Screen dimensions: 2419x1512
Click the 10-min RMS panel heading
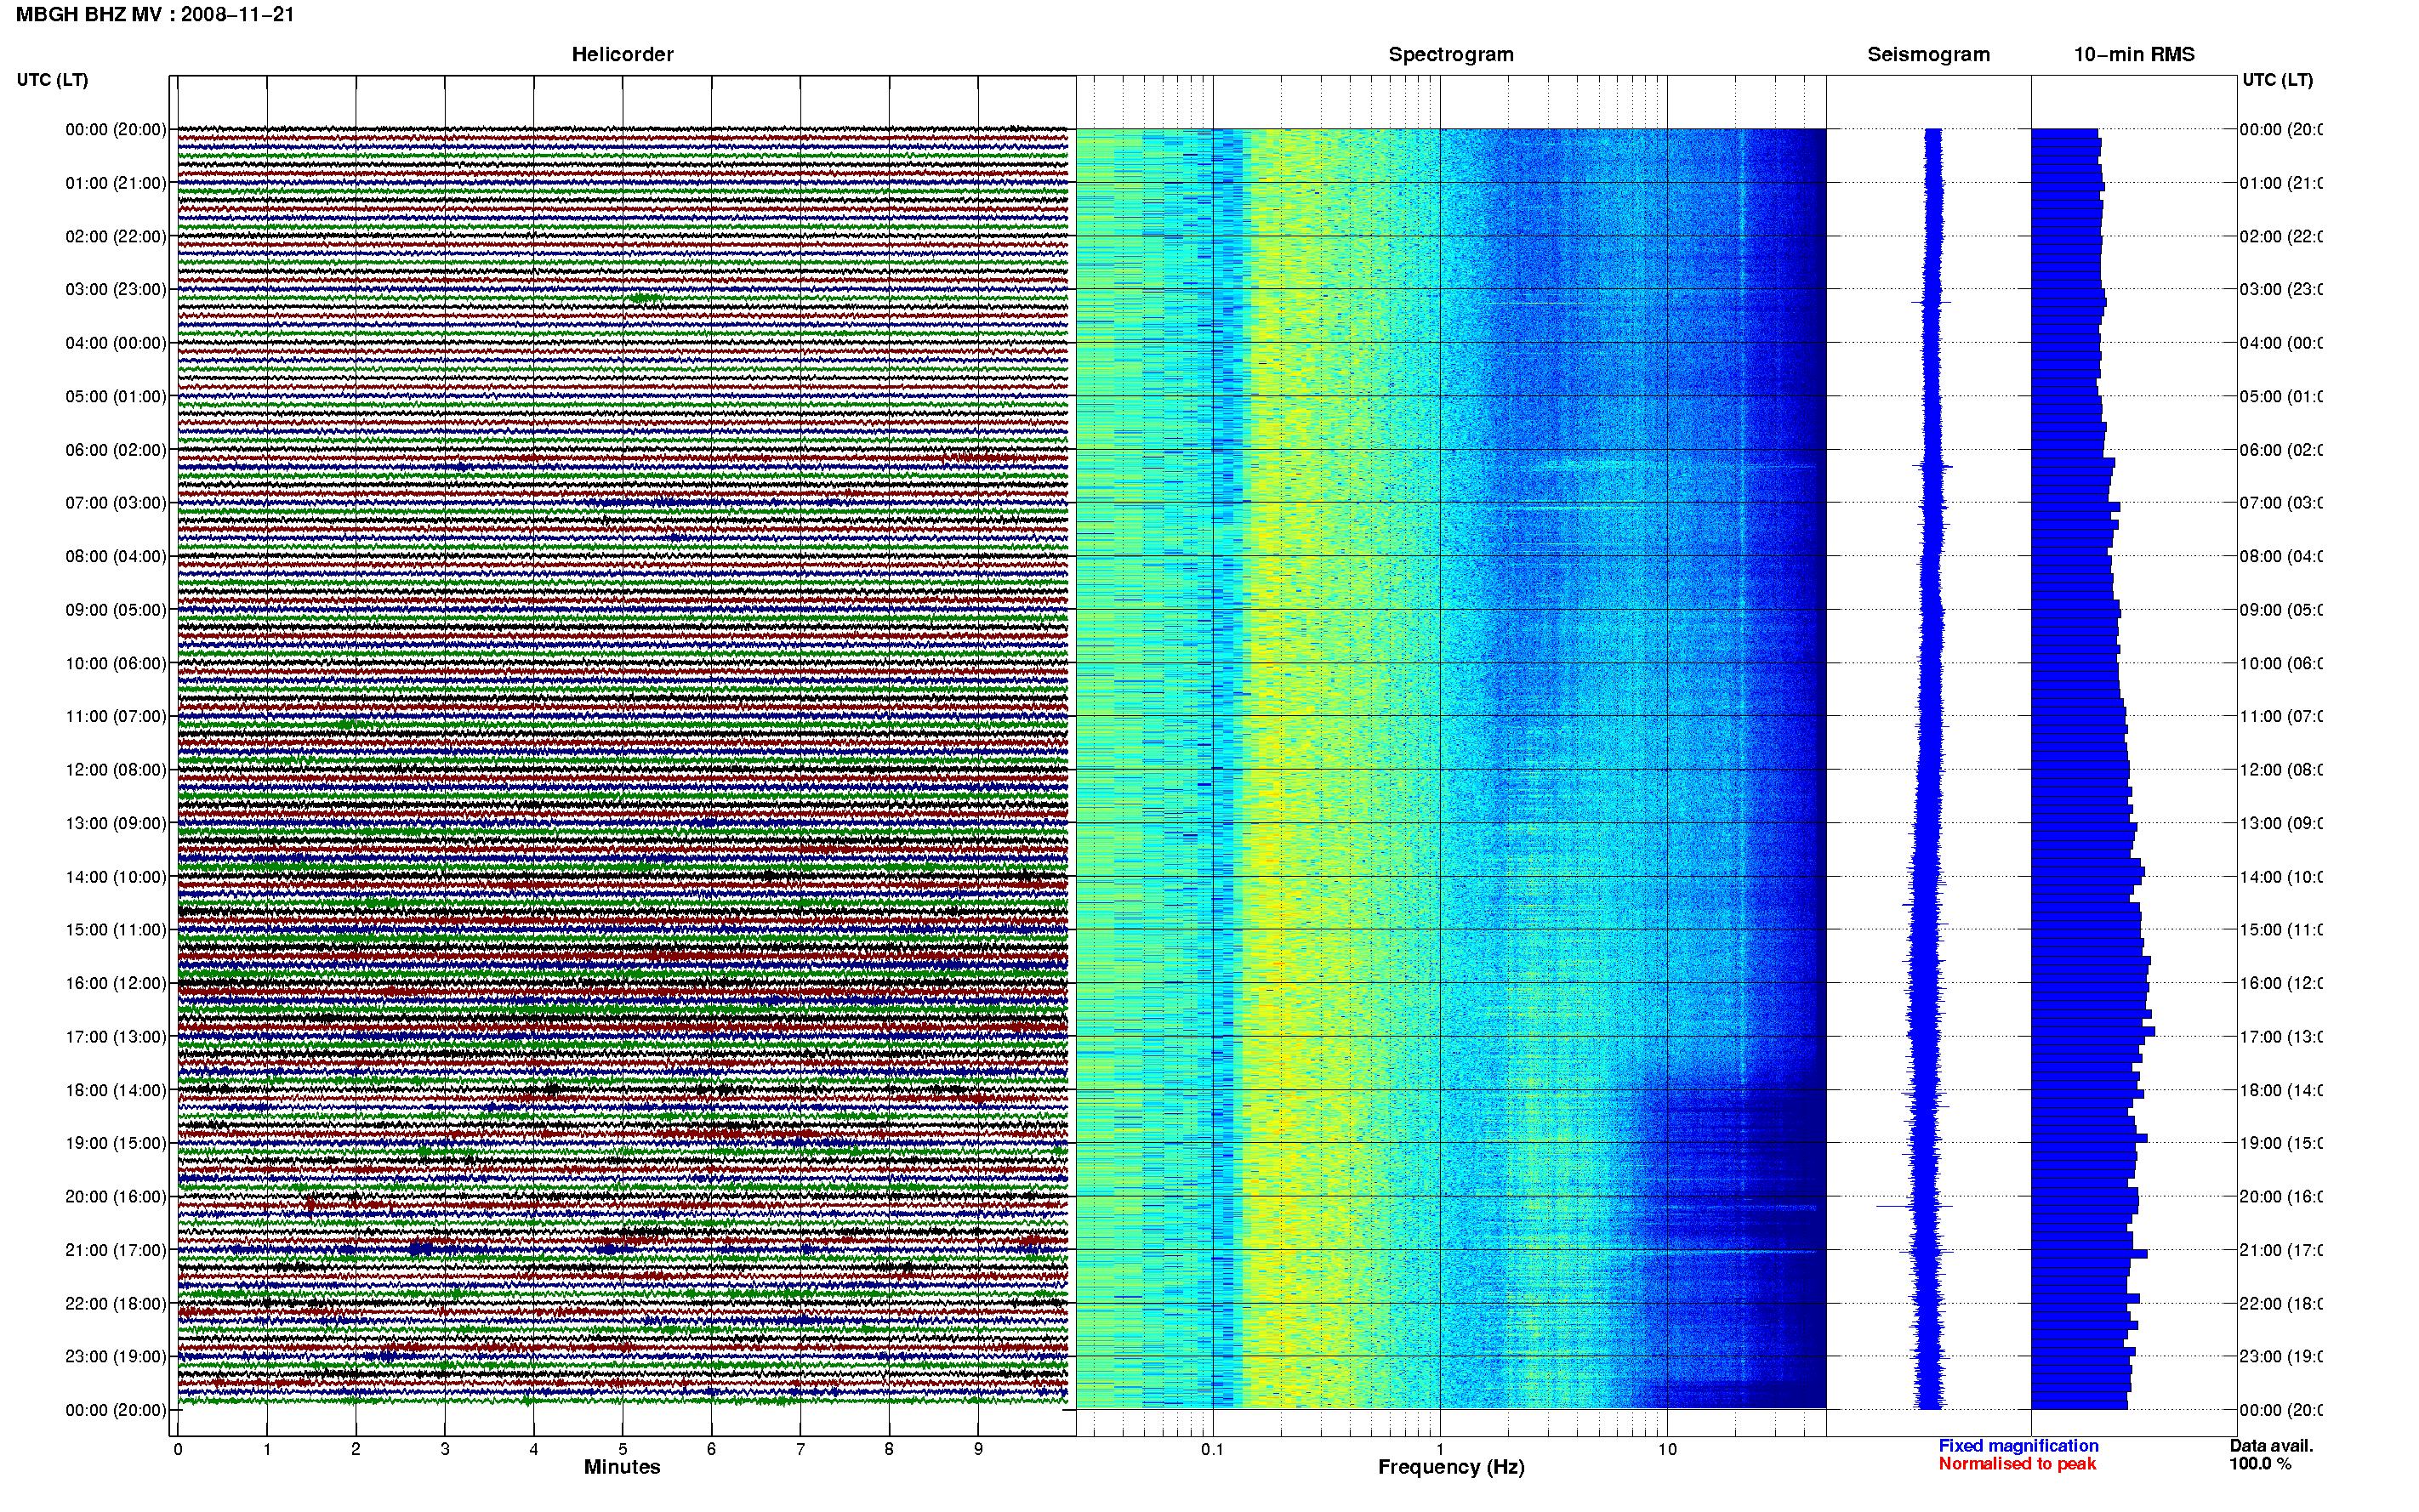[x=2134, y=55]
